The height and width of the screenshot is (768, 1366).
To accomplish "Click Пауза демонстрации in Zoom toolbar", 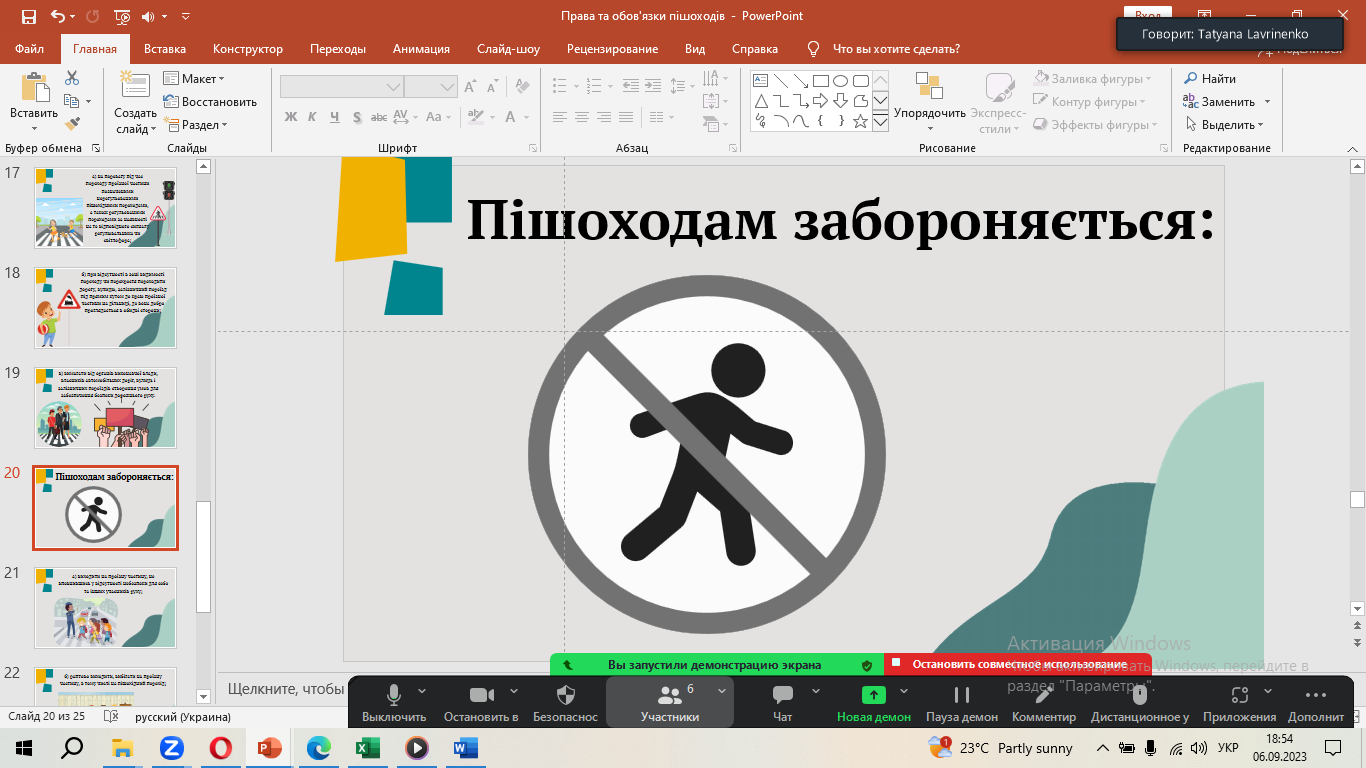I will pos(962,703).
